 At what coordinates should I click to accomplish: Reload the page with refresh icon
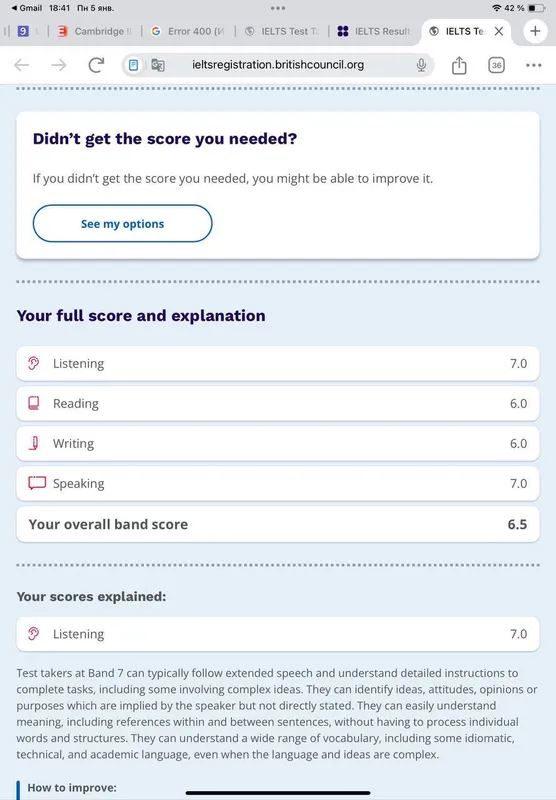(x=96, y=65)
